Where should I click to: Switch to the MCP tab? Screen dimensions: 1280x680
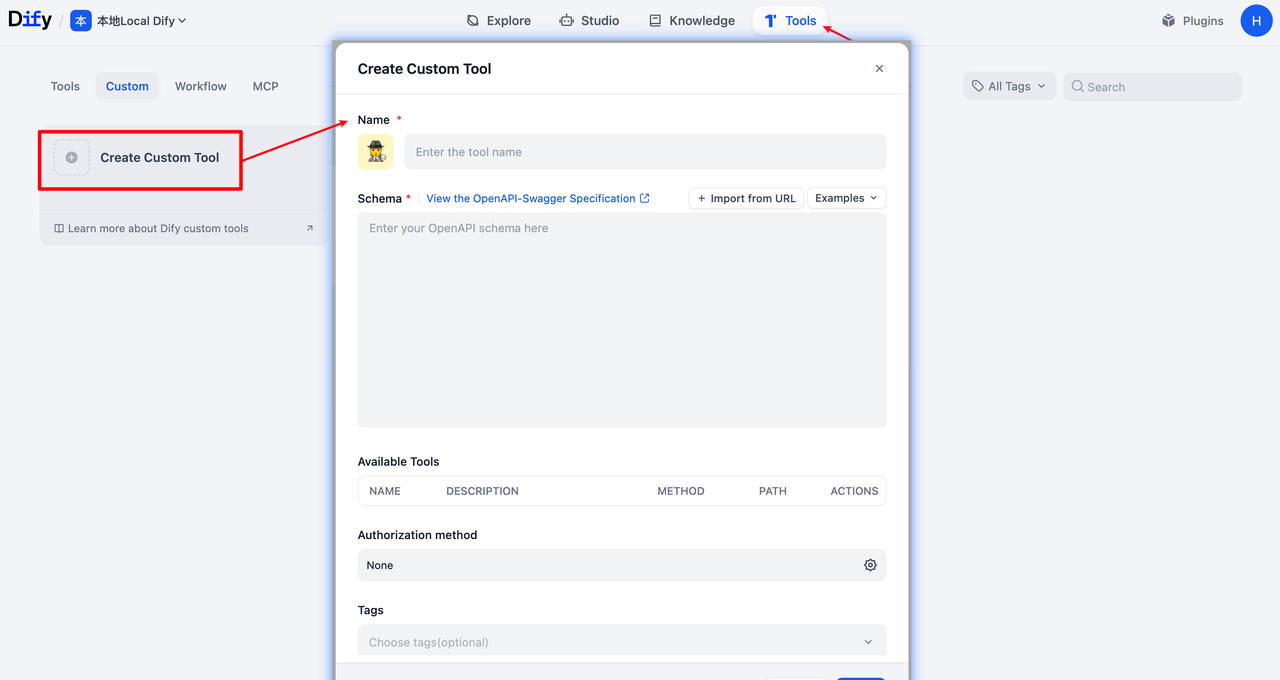click(265, 86)
